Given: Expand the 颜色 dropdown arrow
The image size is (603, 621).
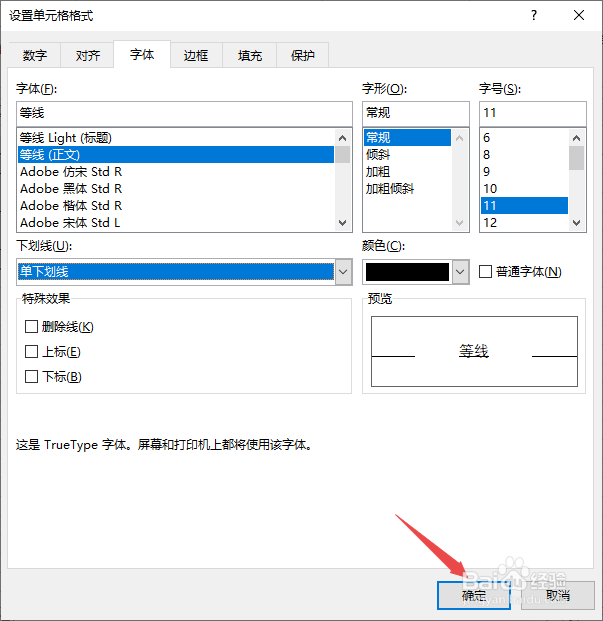Looking at the screenshot, I should 460,272.
